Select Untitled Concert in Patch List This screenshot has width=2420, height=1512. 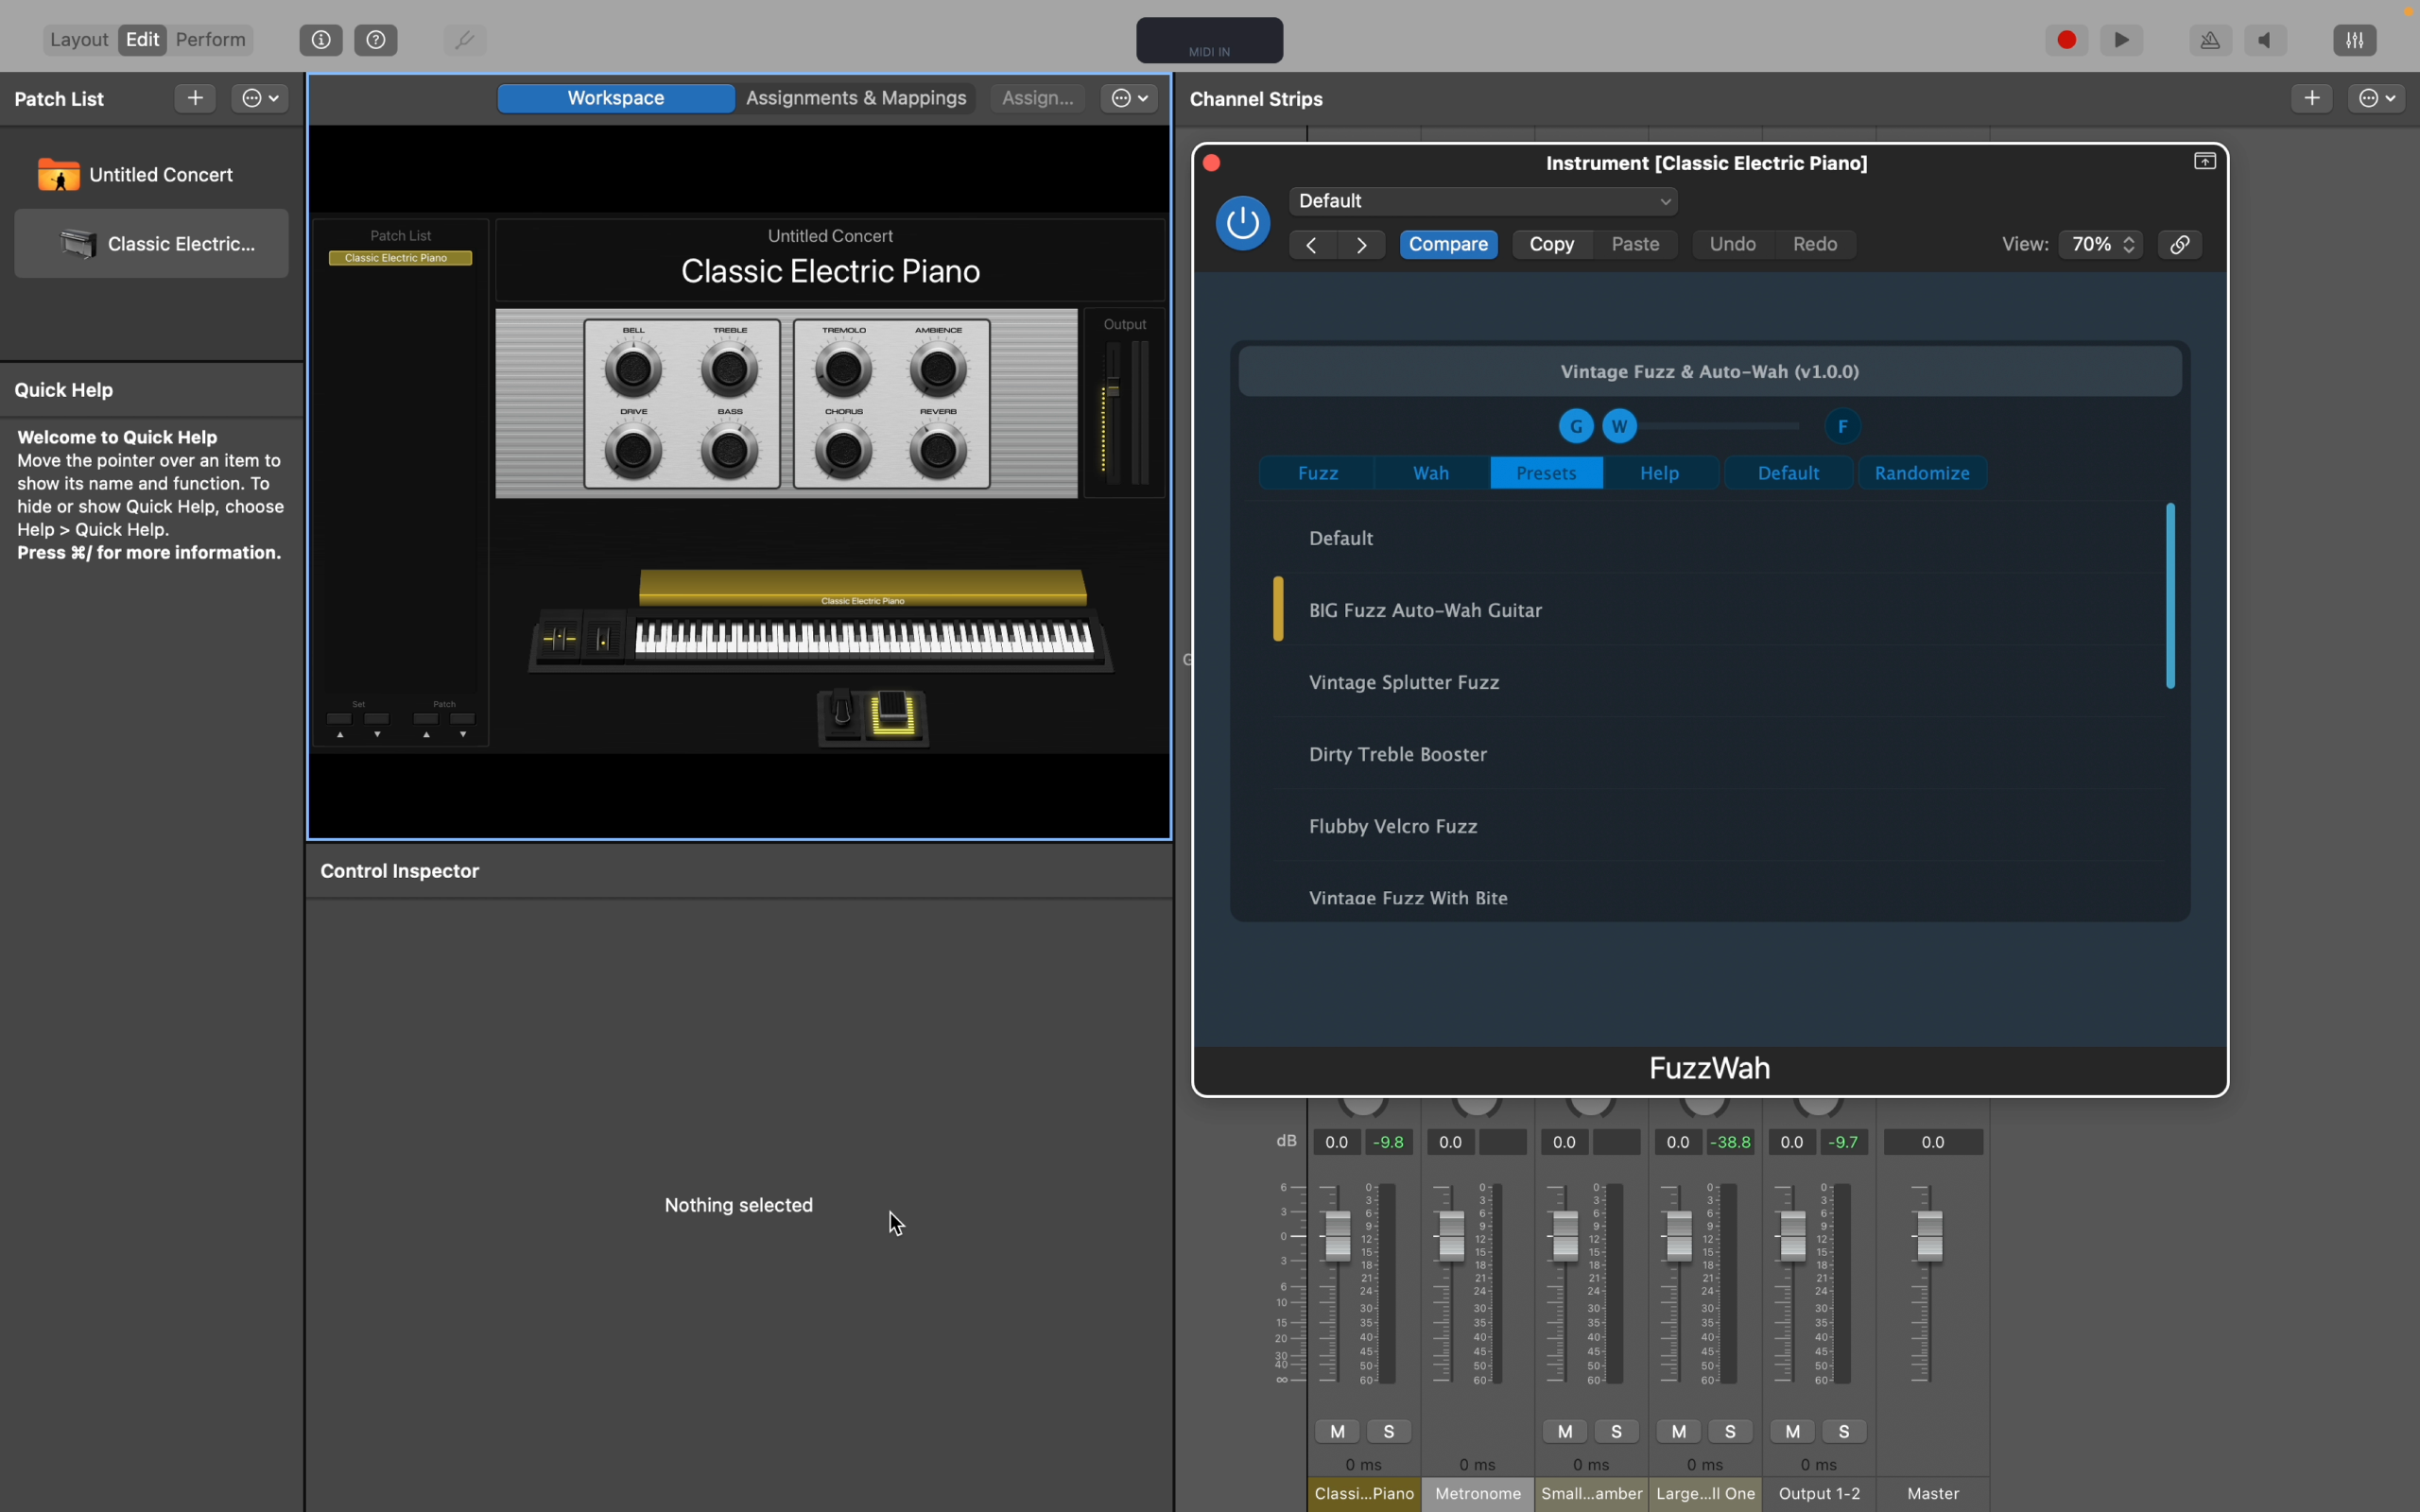pos(152,175)
